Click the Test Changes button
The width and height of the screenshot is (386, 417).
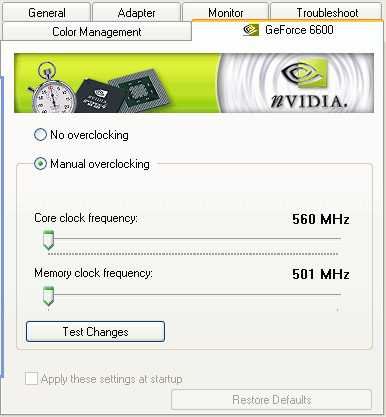(x=95, y=332)
